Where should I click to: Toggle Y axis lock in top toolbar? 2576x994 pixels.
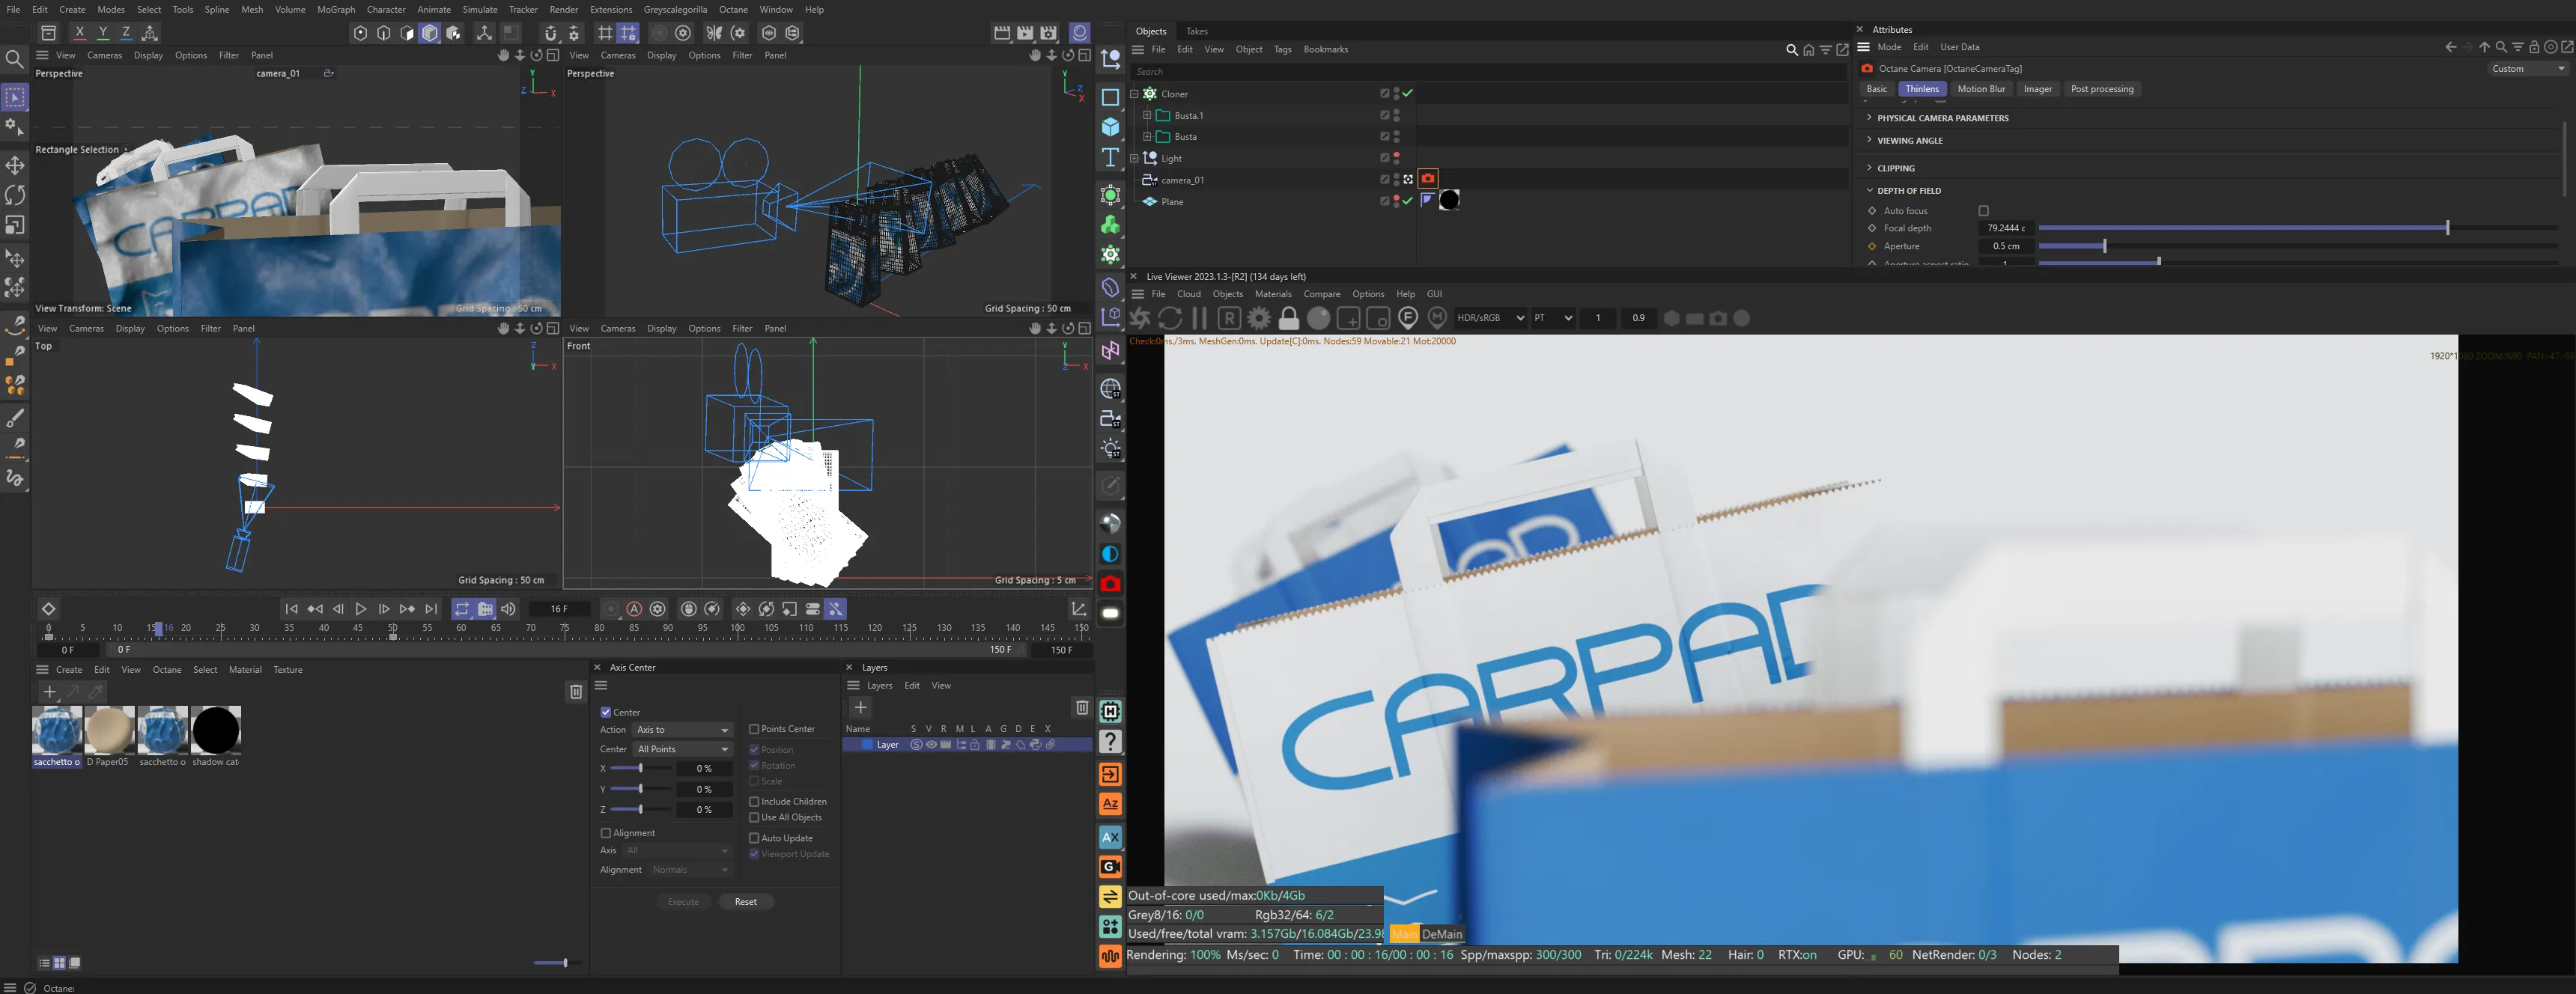click(103, 33)
